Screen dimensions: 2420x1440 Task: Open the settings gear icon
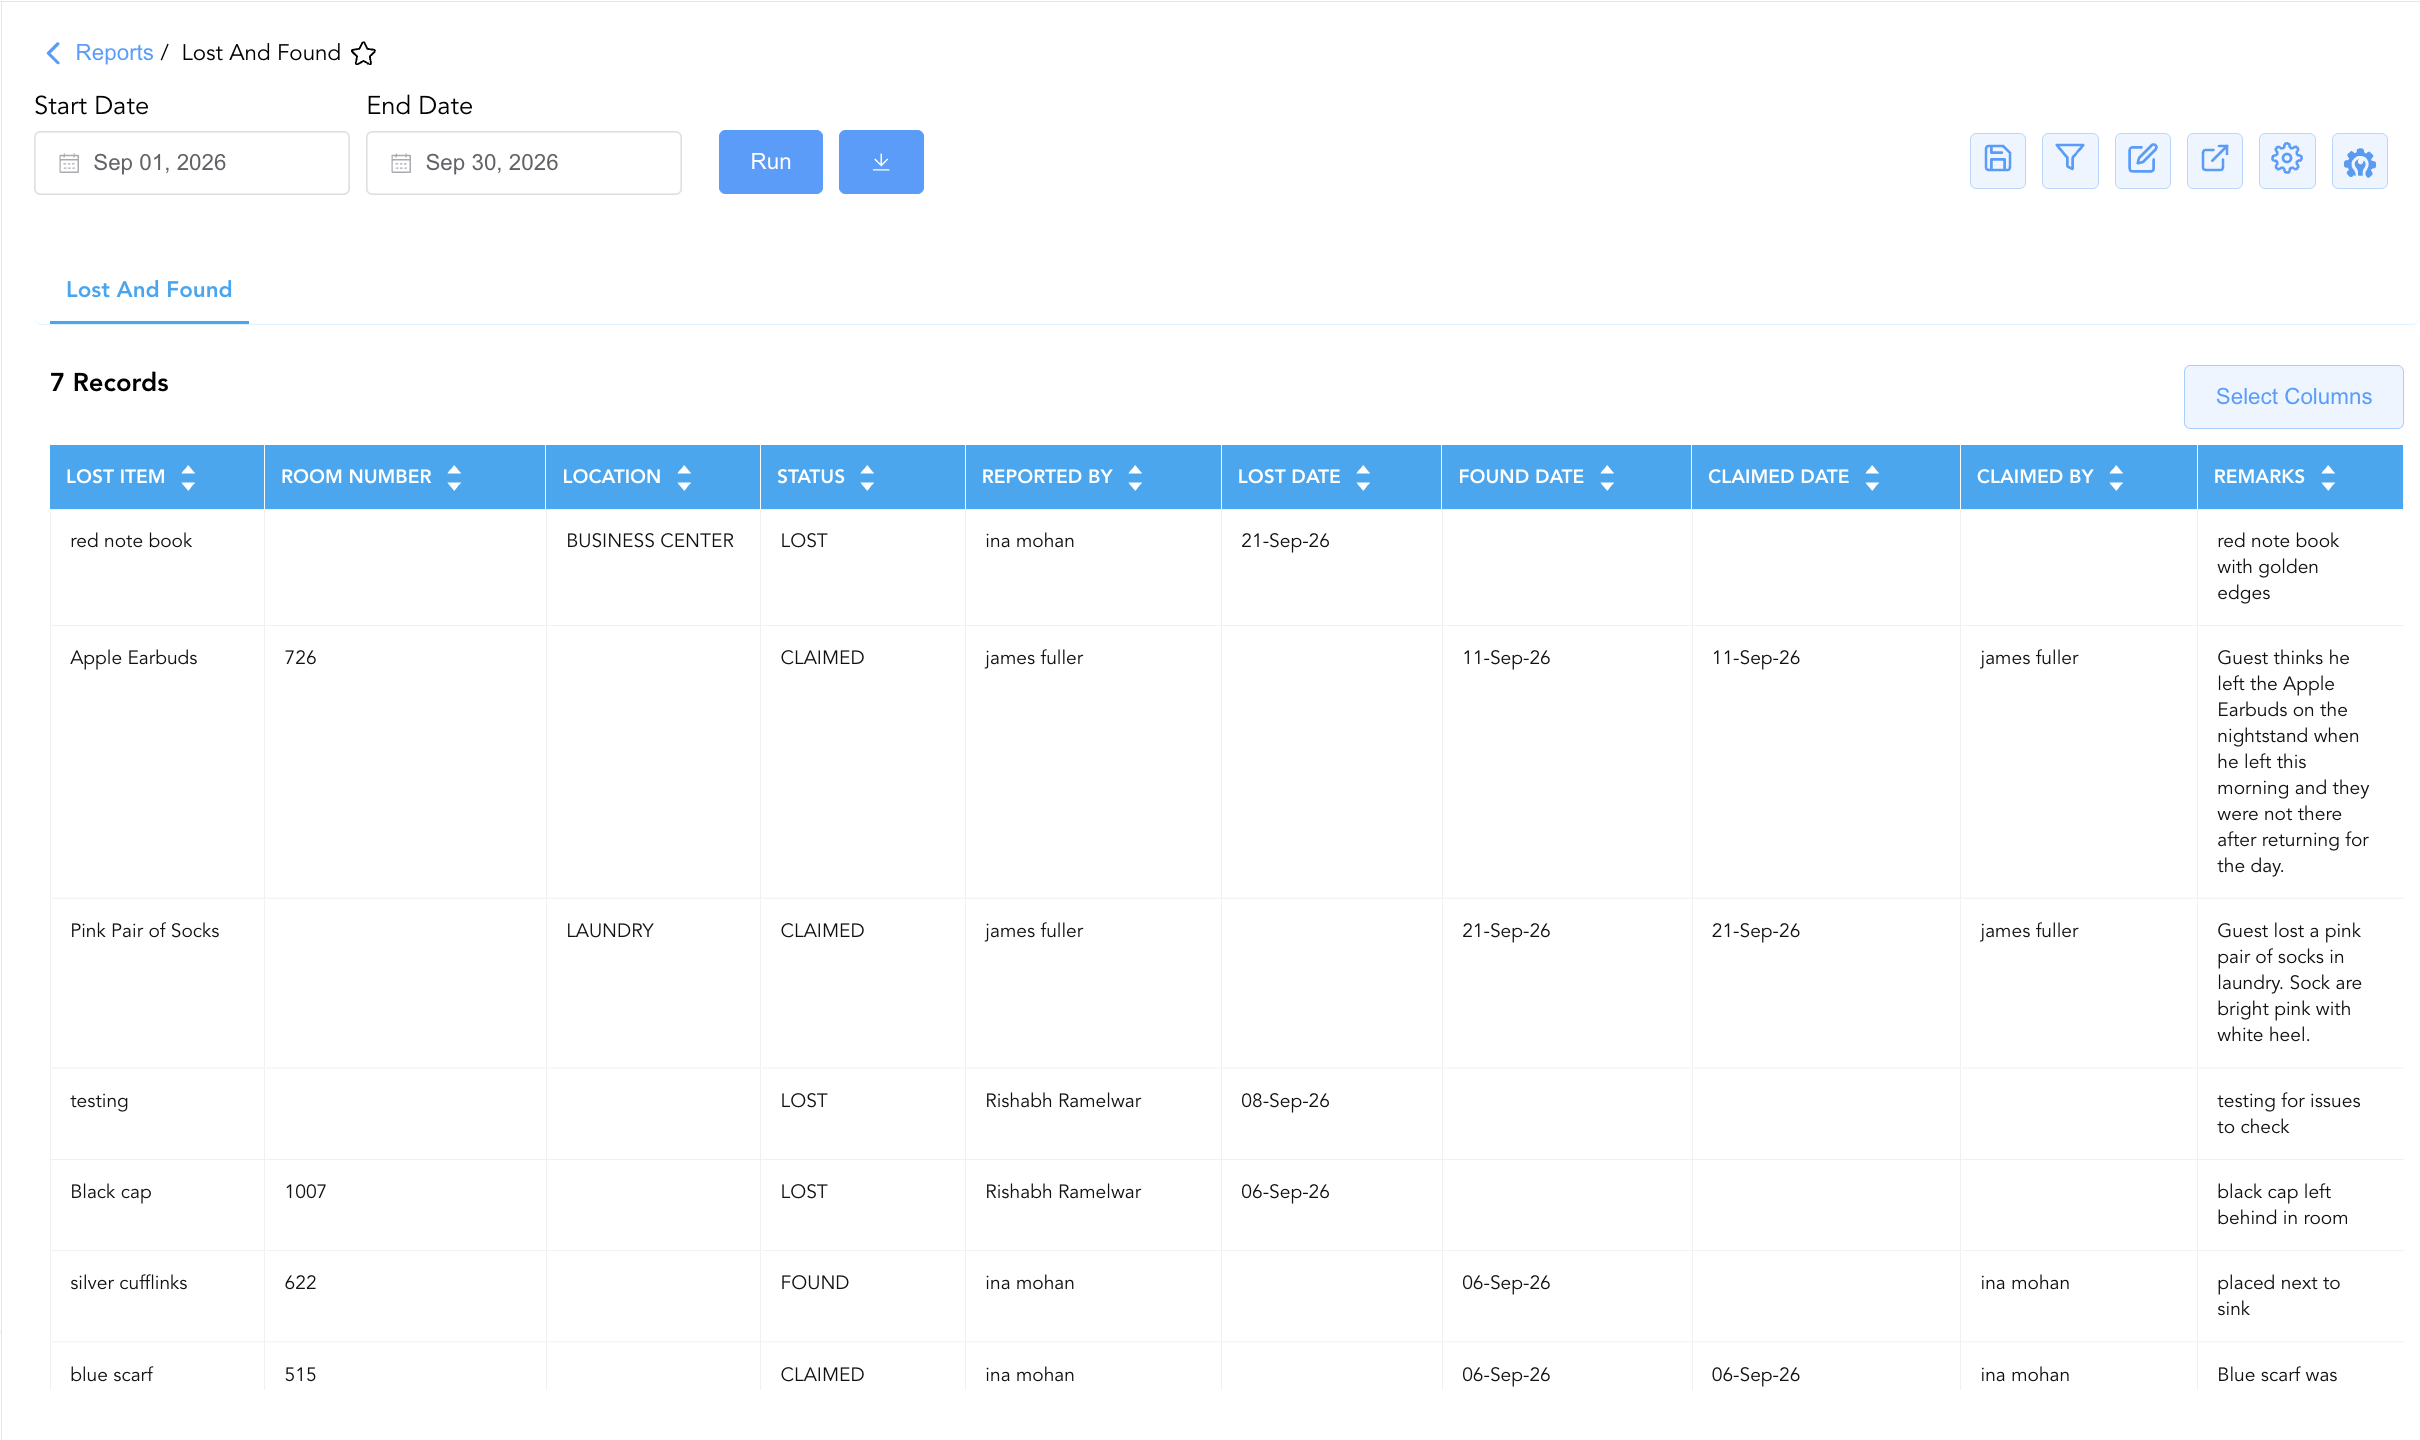pos(2286,160)
